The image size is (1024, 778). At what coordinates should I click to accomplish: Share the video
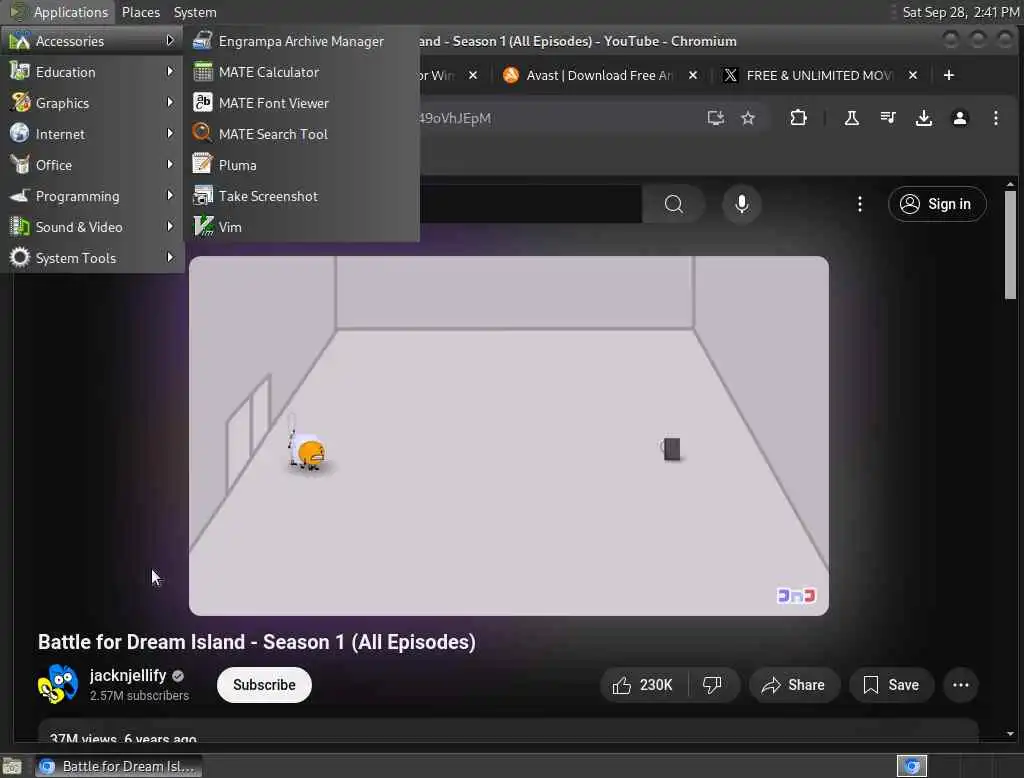pyautogui.click(x=793, y=685)
